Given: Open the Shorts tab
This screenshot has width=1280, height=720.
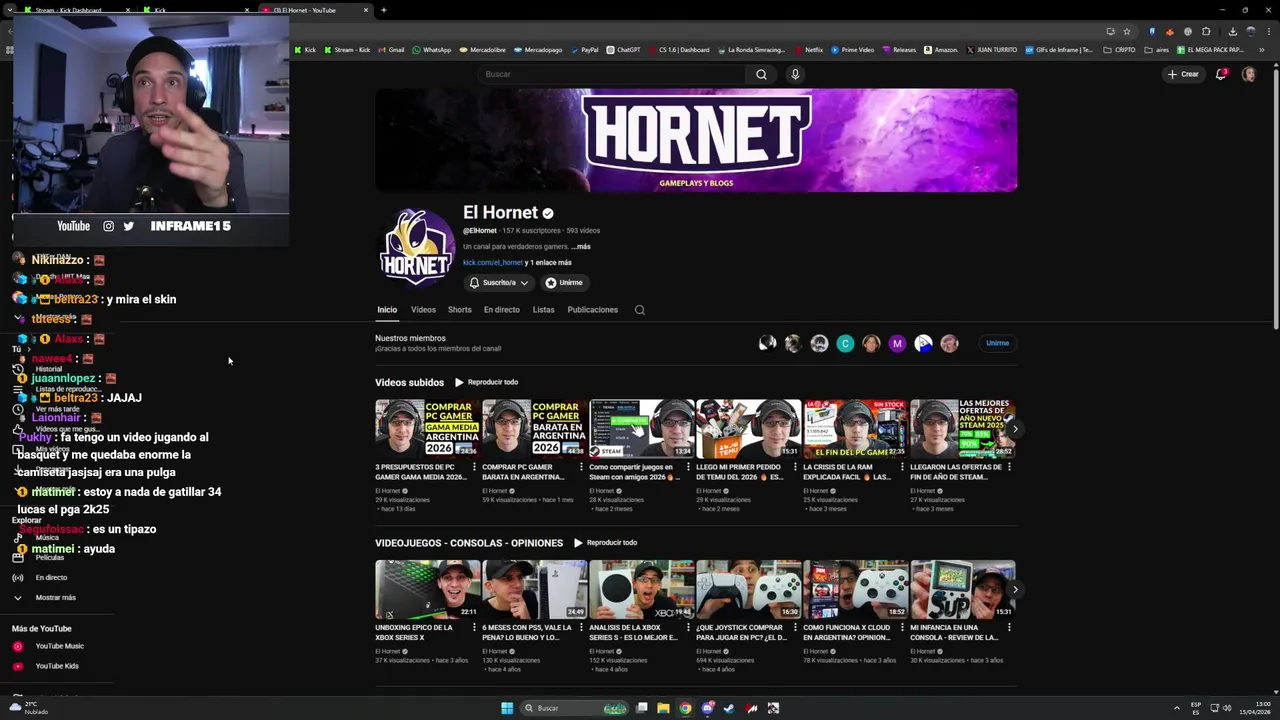Looking at the screenshot, I should [460, 310].
